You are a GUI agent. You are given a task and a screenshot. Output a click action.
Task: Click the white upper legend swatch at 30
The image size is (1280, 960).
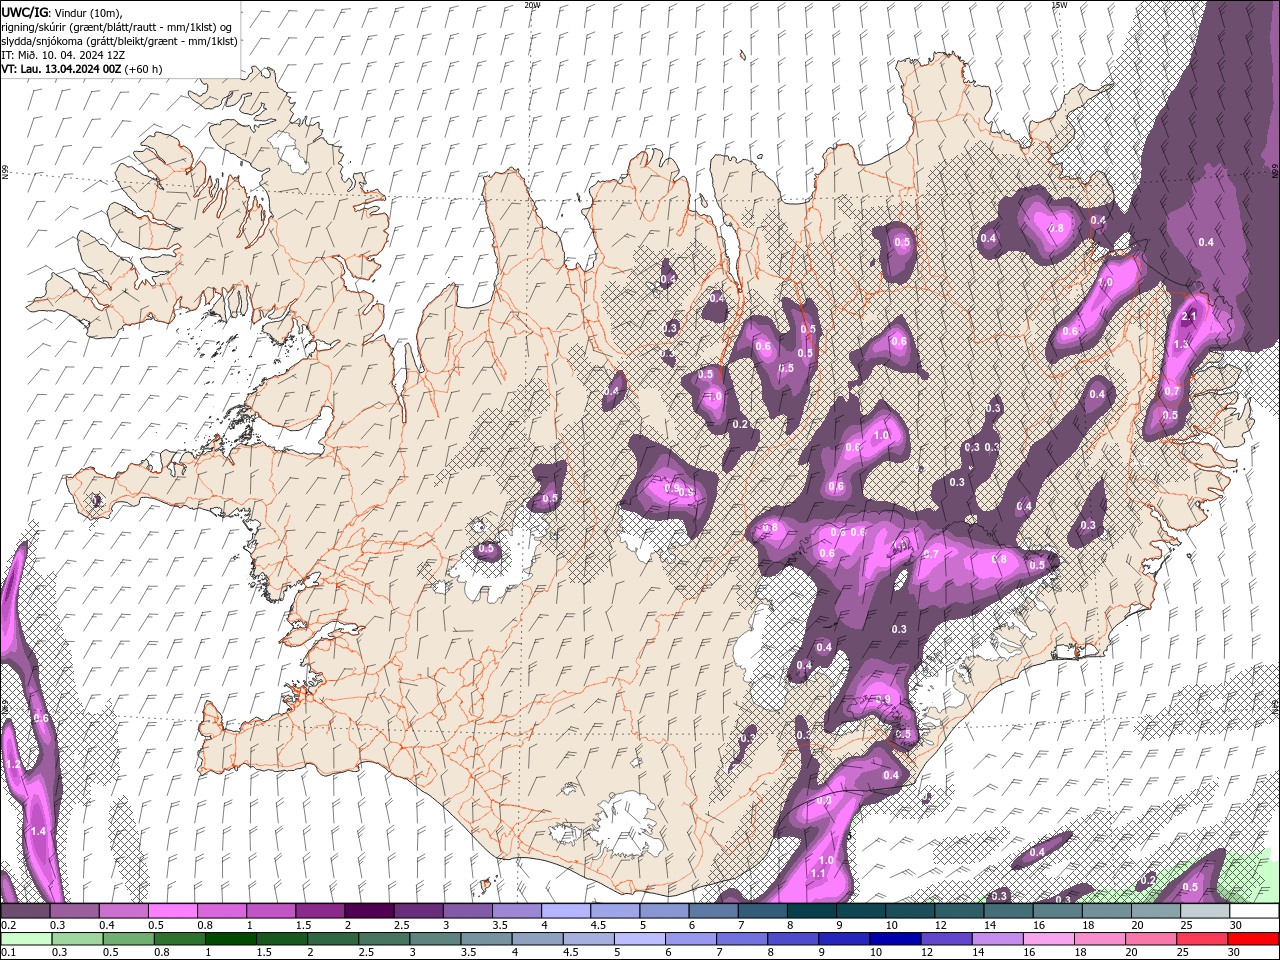point(1254,911)
